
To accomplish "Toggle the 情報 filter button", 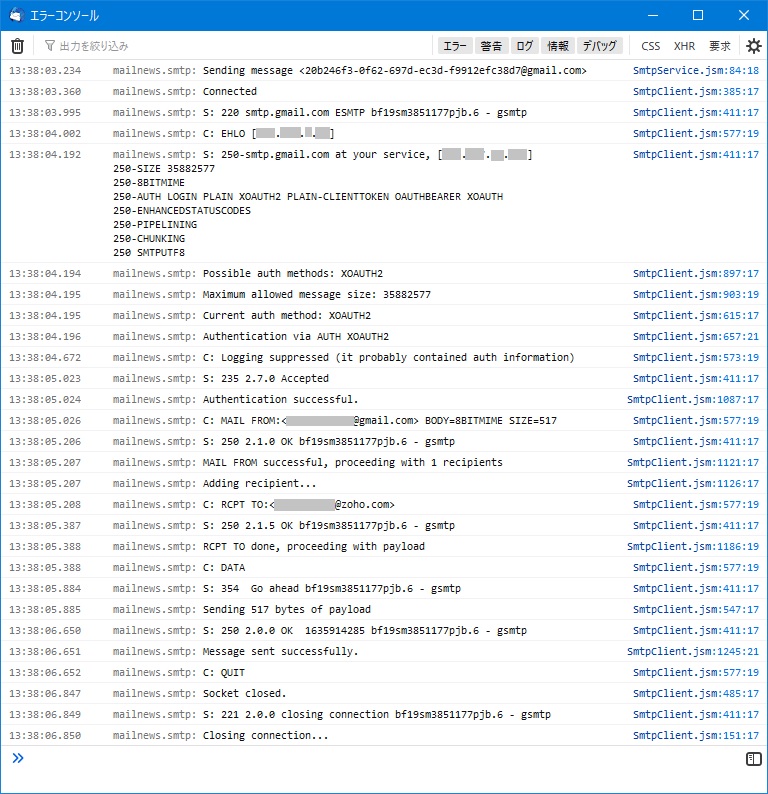I will (x=557, y=46).
